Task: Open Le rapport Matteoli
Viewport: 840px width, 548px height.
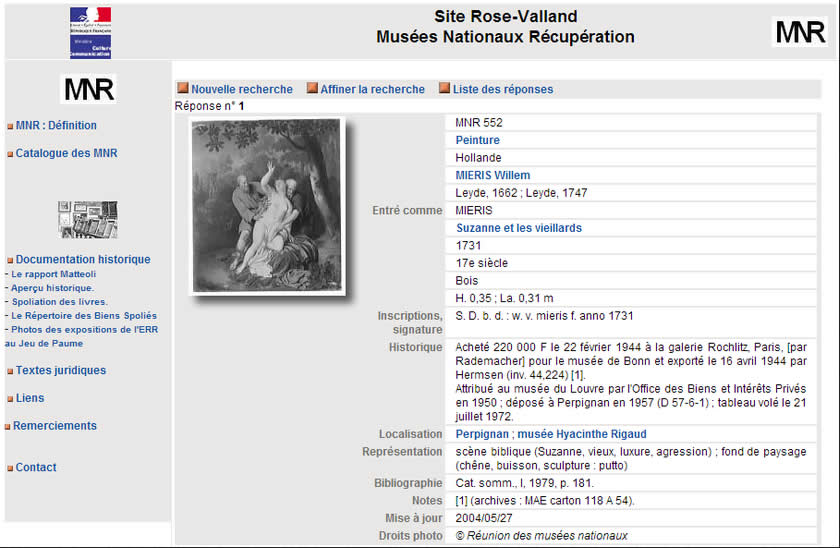Action: coord(54,274)
